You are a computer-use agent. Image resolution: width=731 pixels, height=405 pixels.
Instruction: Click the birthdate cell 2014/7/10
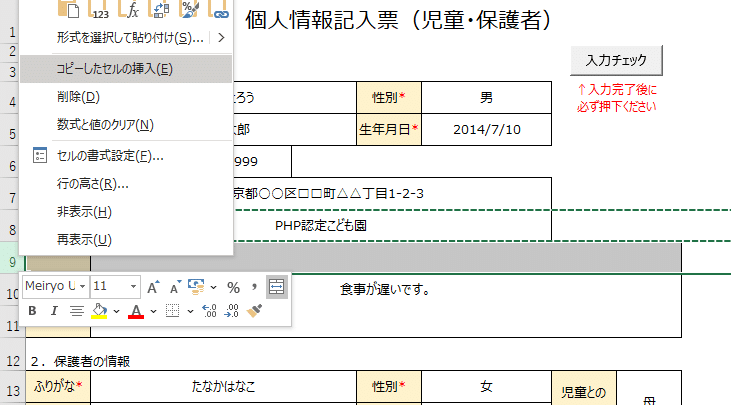pos(486,130)
